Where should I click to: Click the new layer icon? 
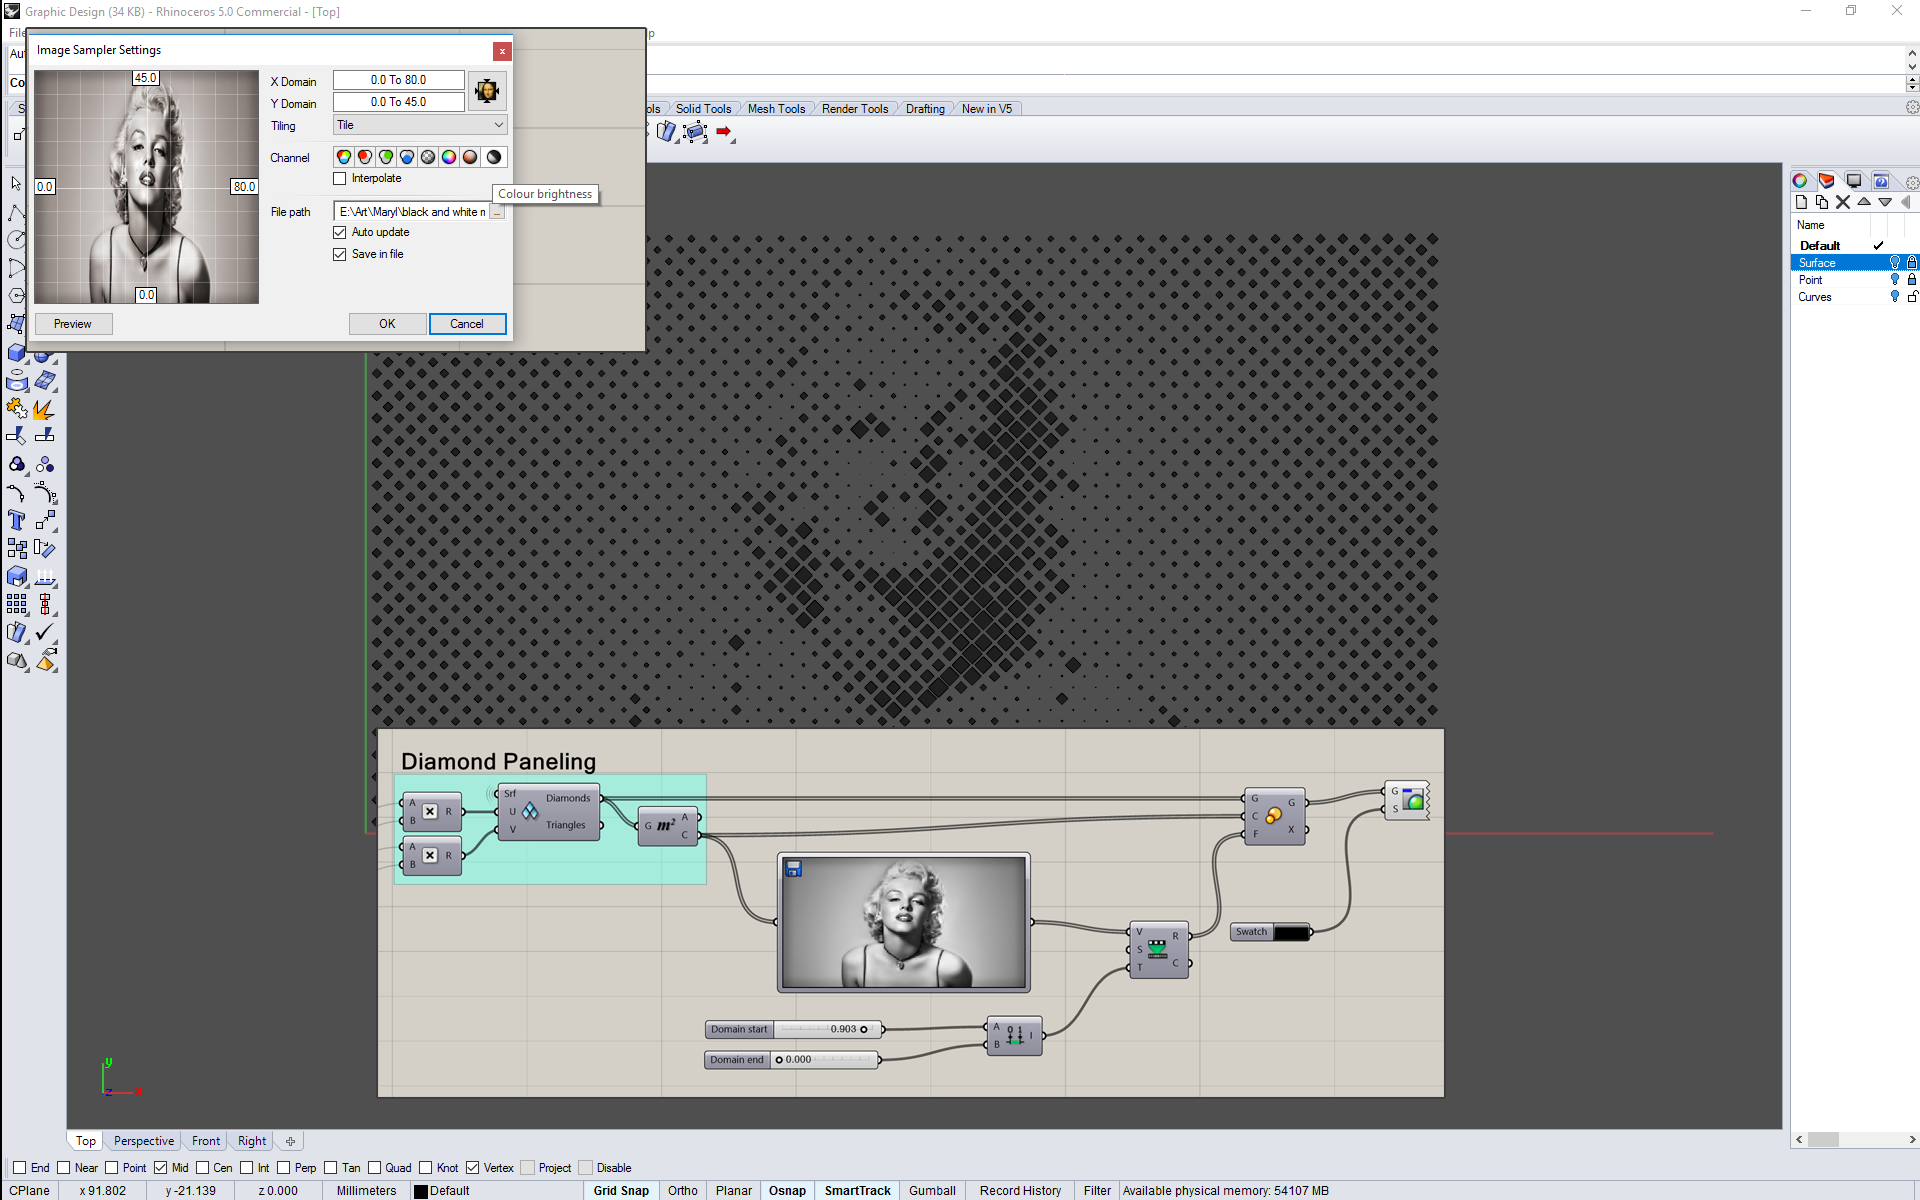(1802, 202)
